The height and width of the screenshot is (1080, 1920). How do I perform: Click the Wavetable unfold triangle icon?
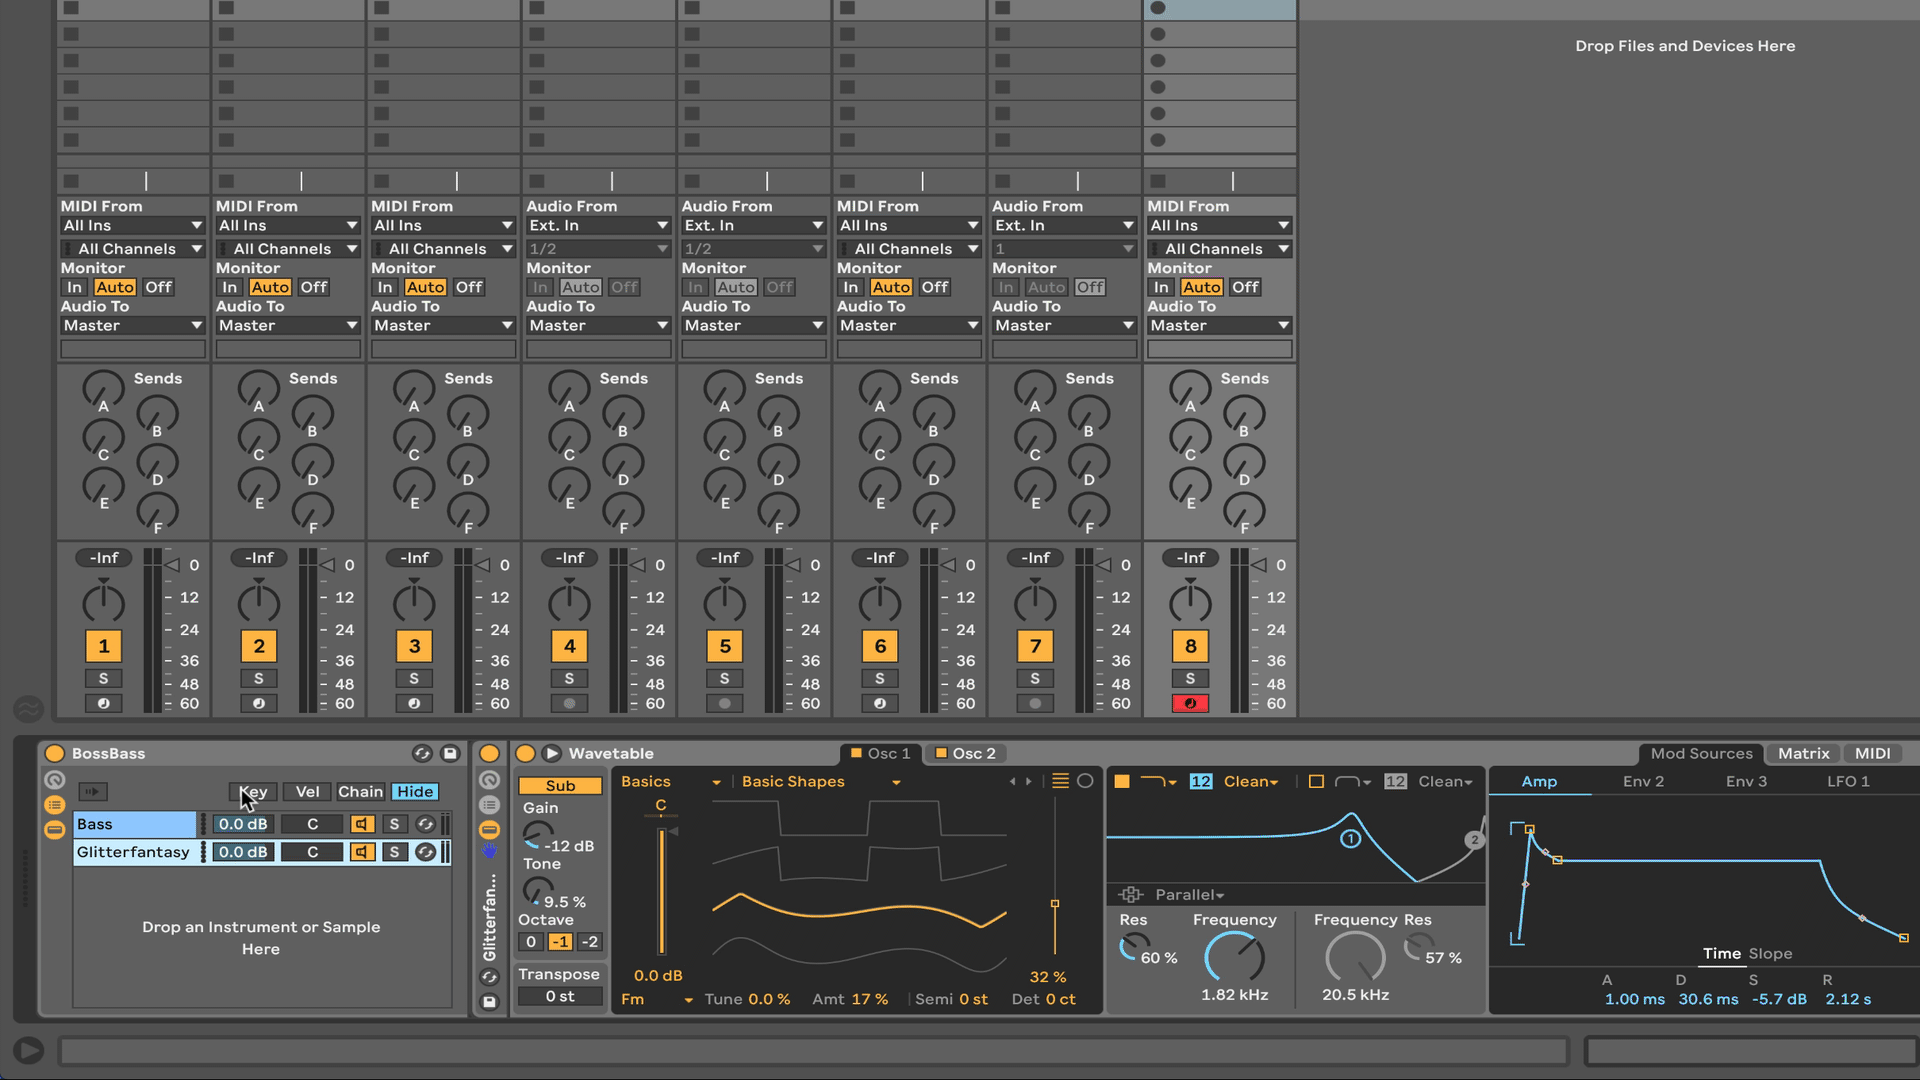click(551, 753)
